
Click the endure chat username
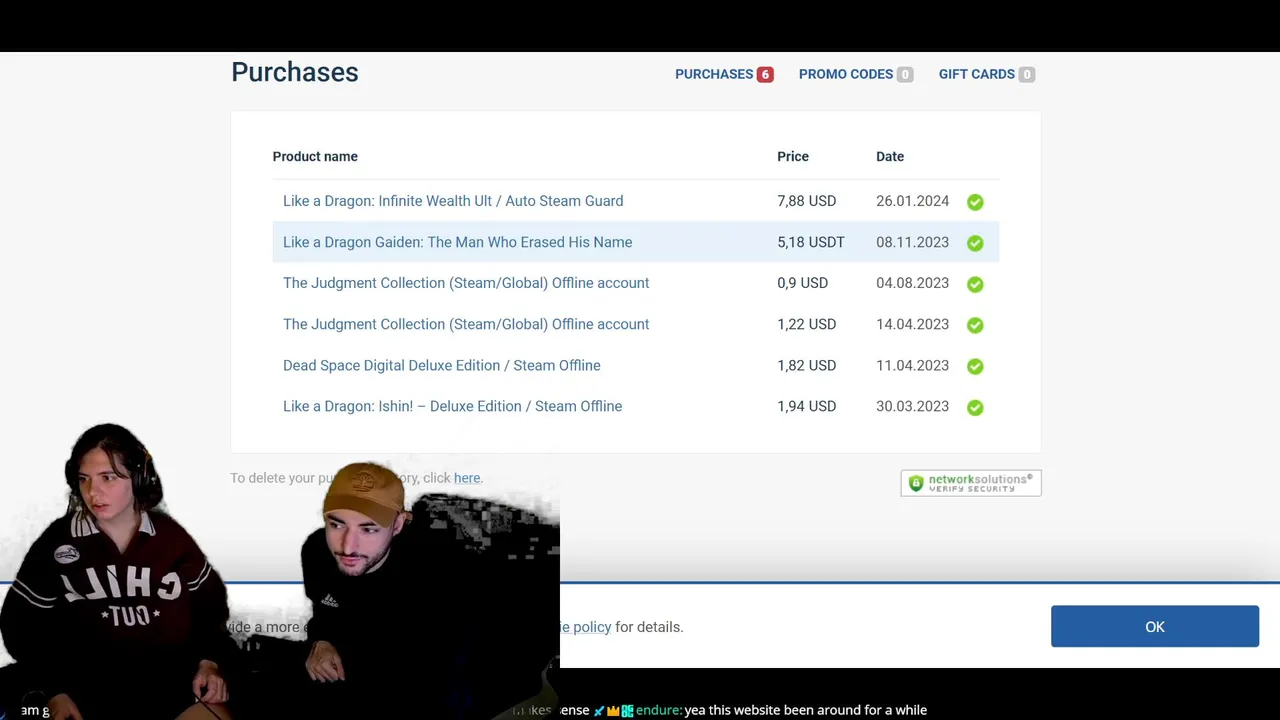coord(658,710)
